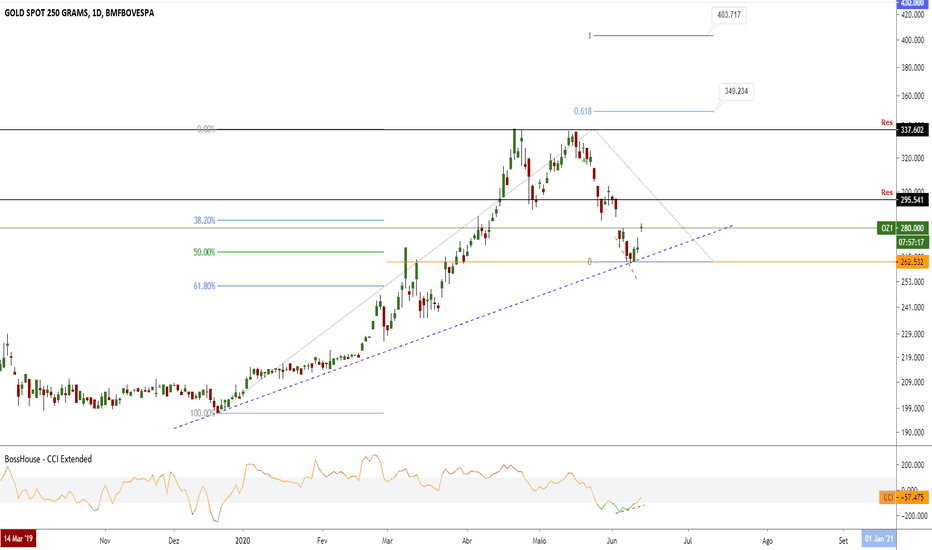Click the OZ1 280.000 last price tag
Image resolution: width=932 pixels, height=550 pixels.
click(x=903, y=228)
